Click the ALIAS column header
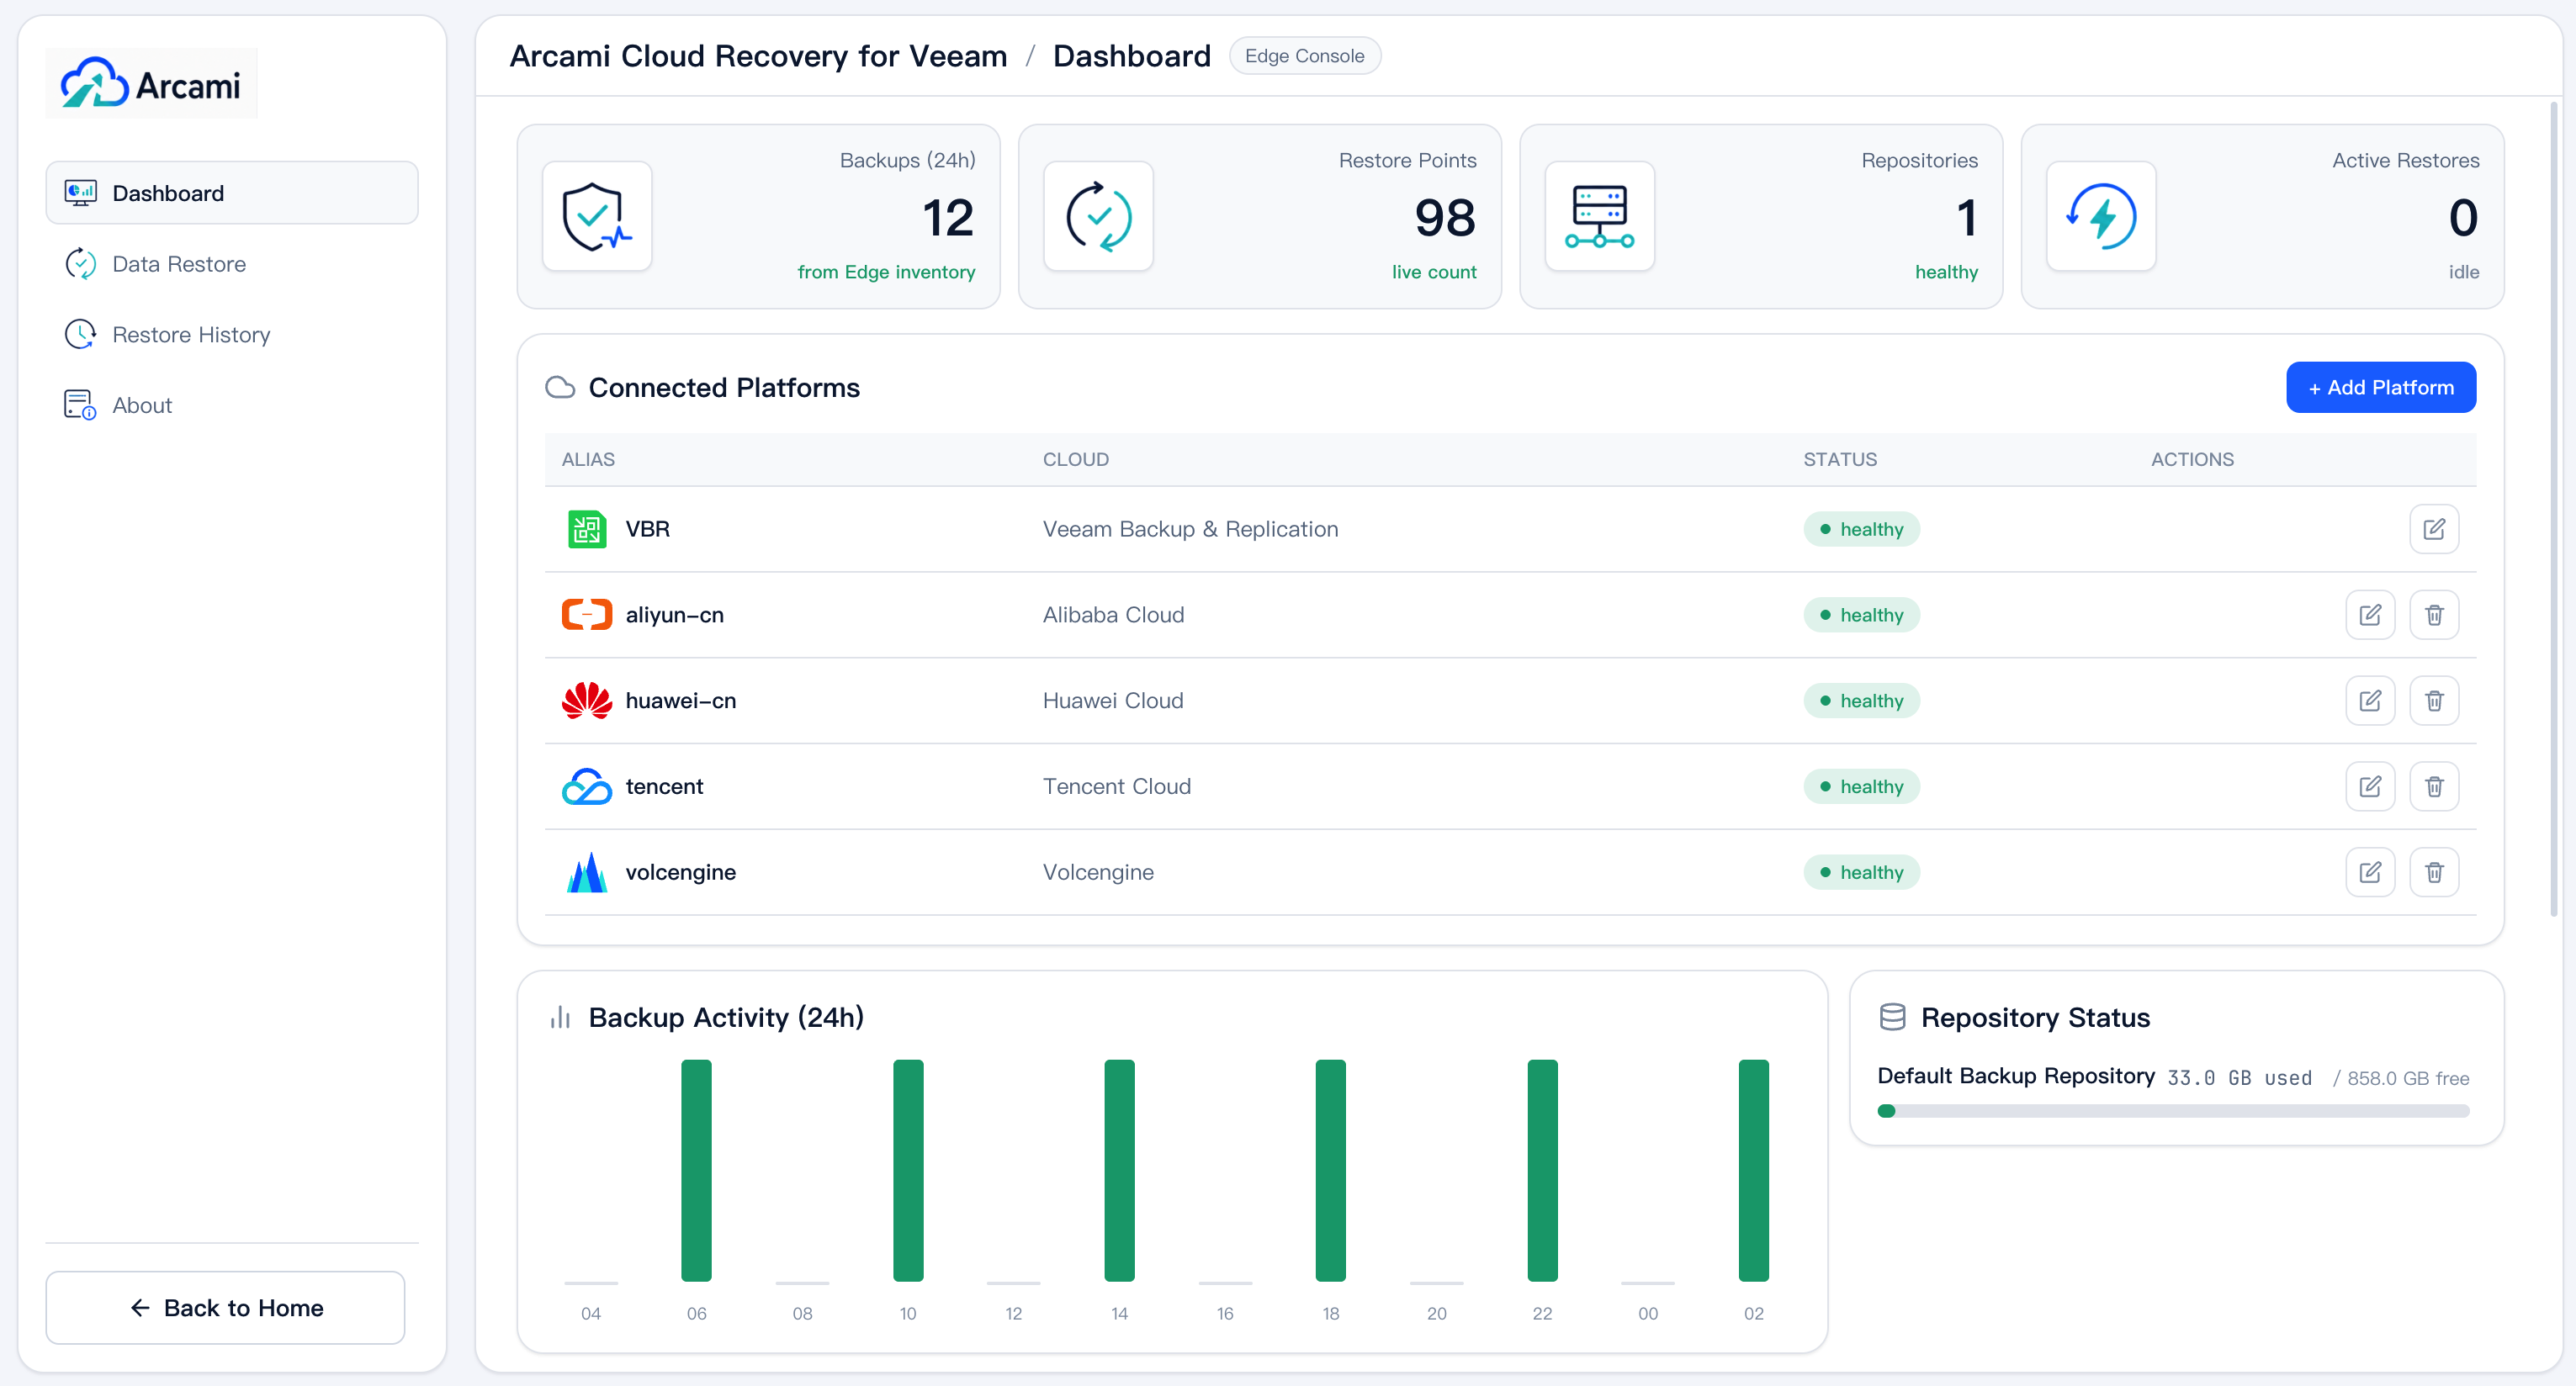Viewport: 2576px width, 1386px height. tap(588, 459)
